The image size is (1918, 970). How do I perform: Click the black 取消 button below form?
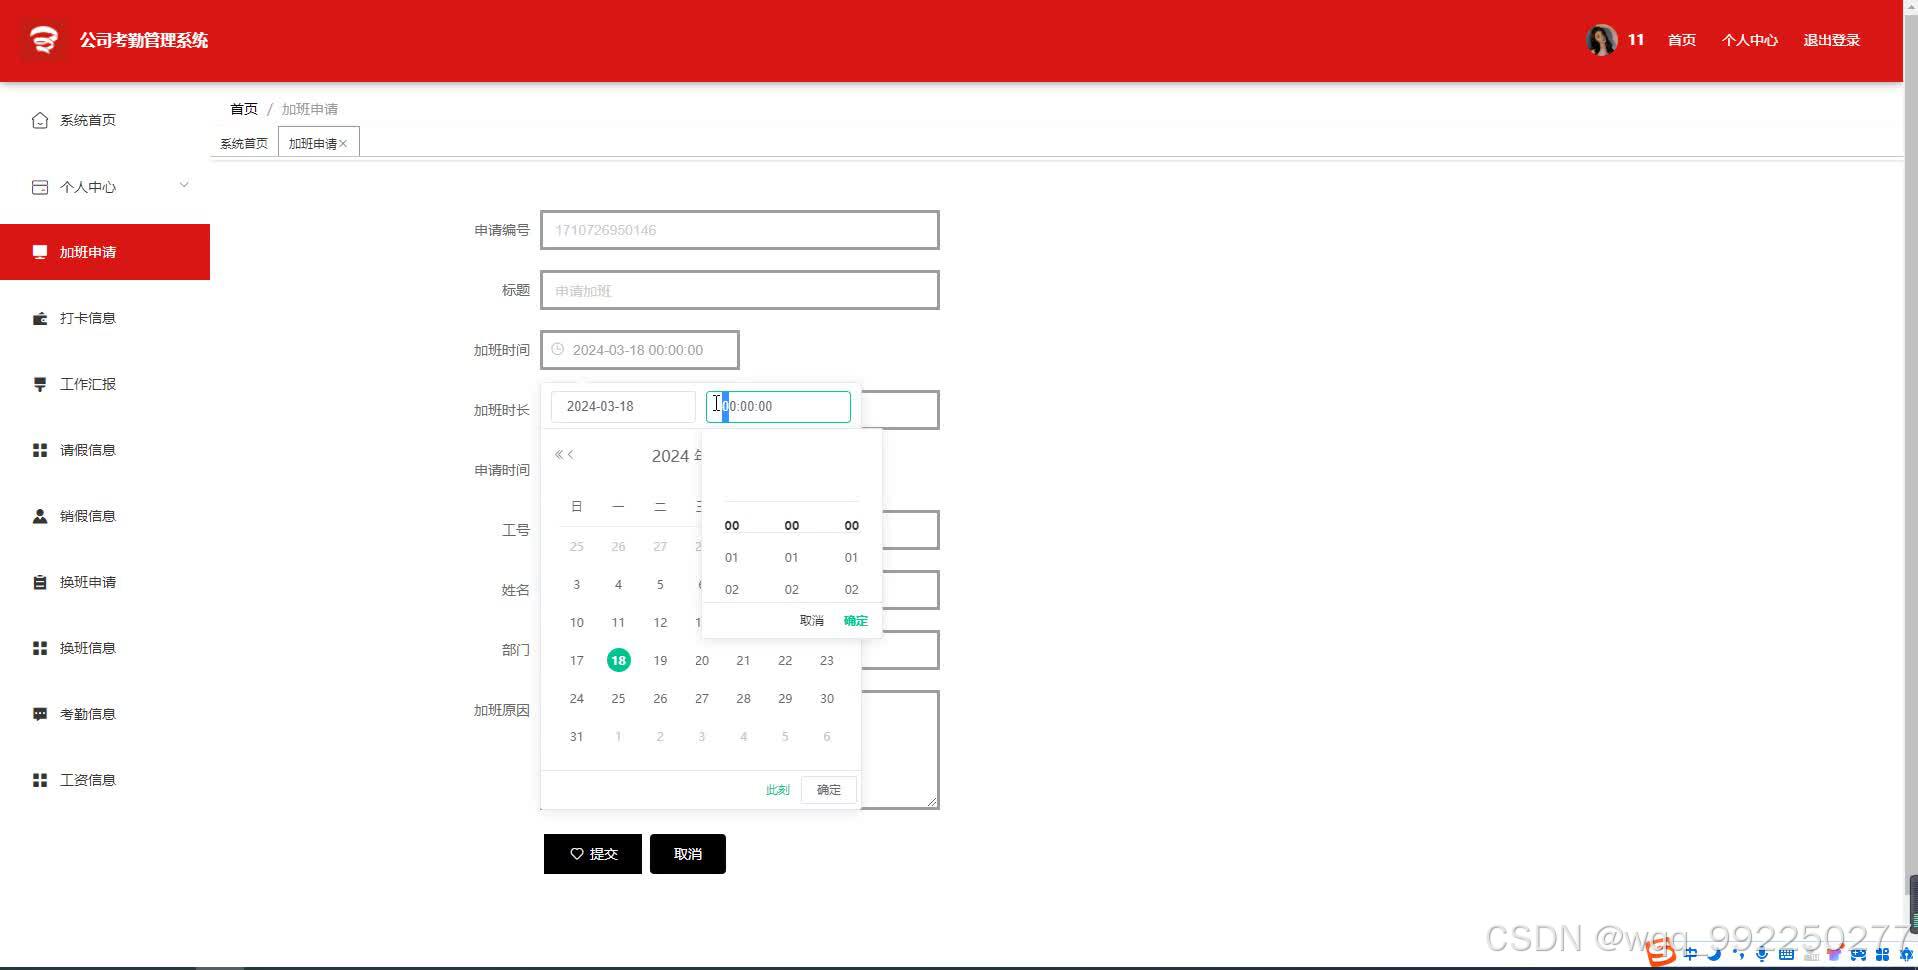(688, 854)
